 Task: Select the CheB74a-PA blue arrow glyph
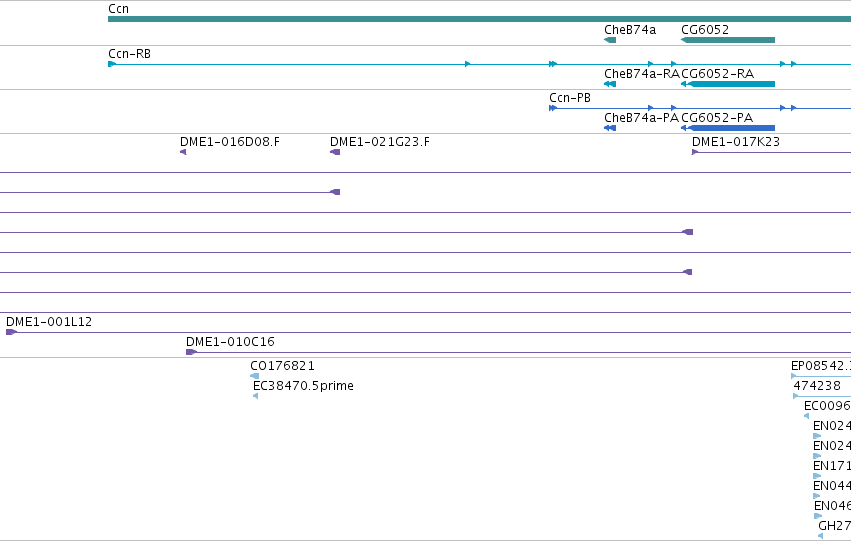coord(610,128)
